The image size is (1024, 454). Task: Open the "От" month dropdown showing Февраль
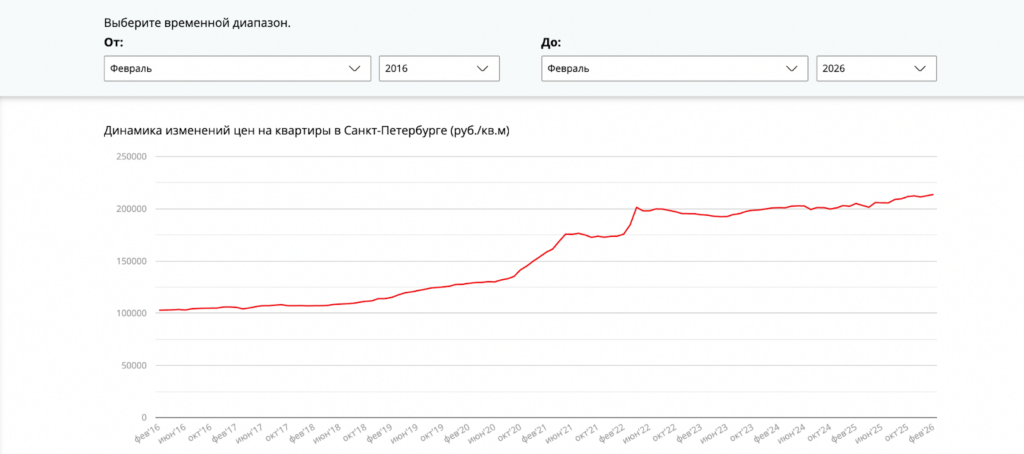pyautogui.click(x=235, y=69)
